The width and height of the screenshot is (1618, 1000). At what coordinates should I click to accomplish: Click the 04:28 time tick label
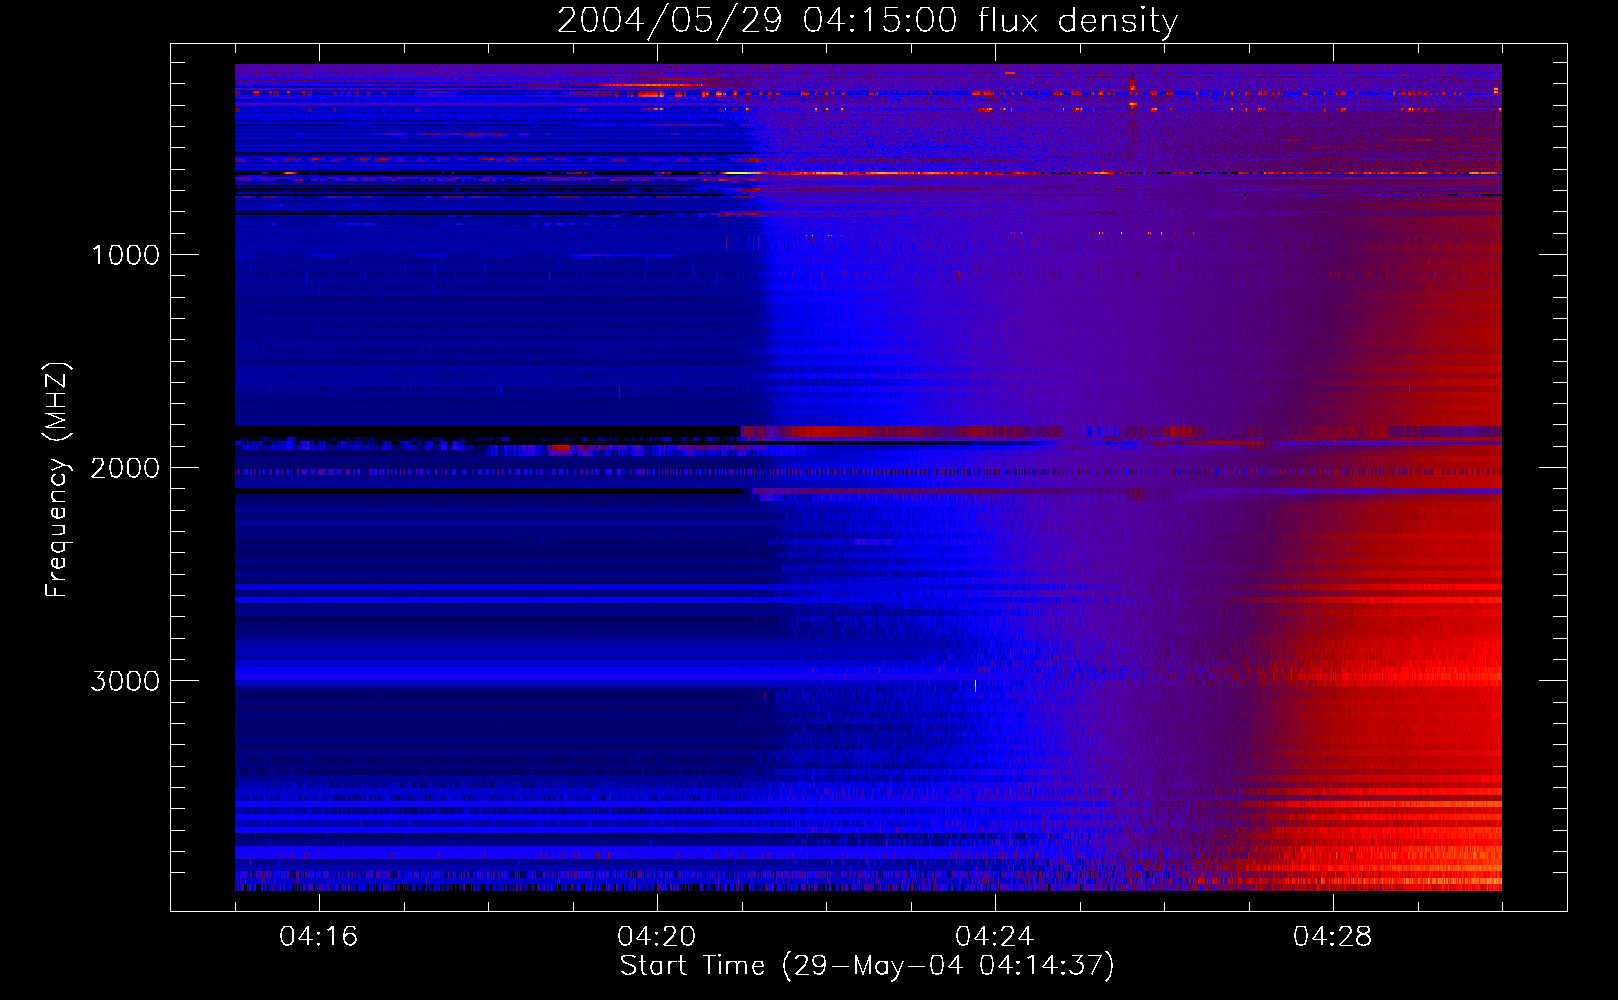1332,936
